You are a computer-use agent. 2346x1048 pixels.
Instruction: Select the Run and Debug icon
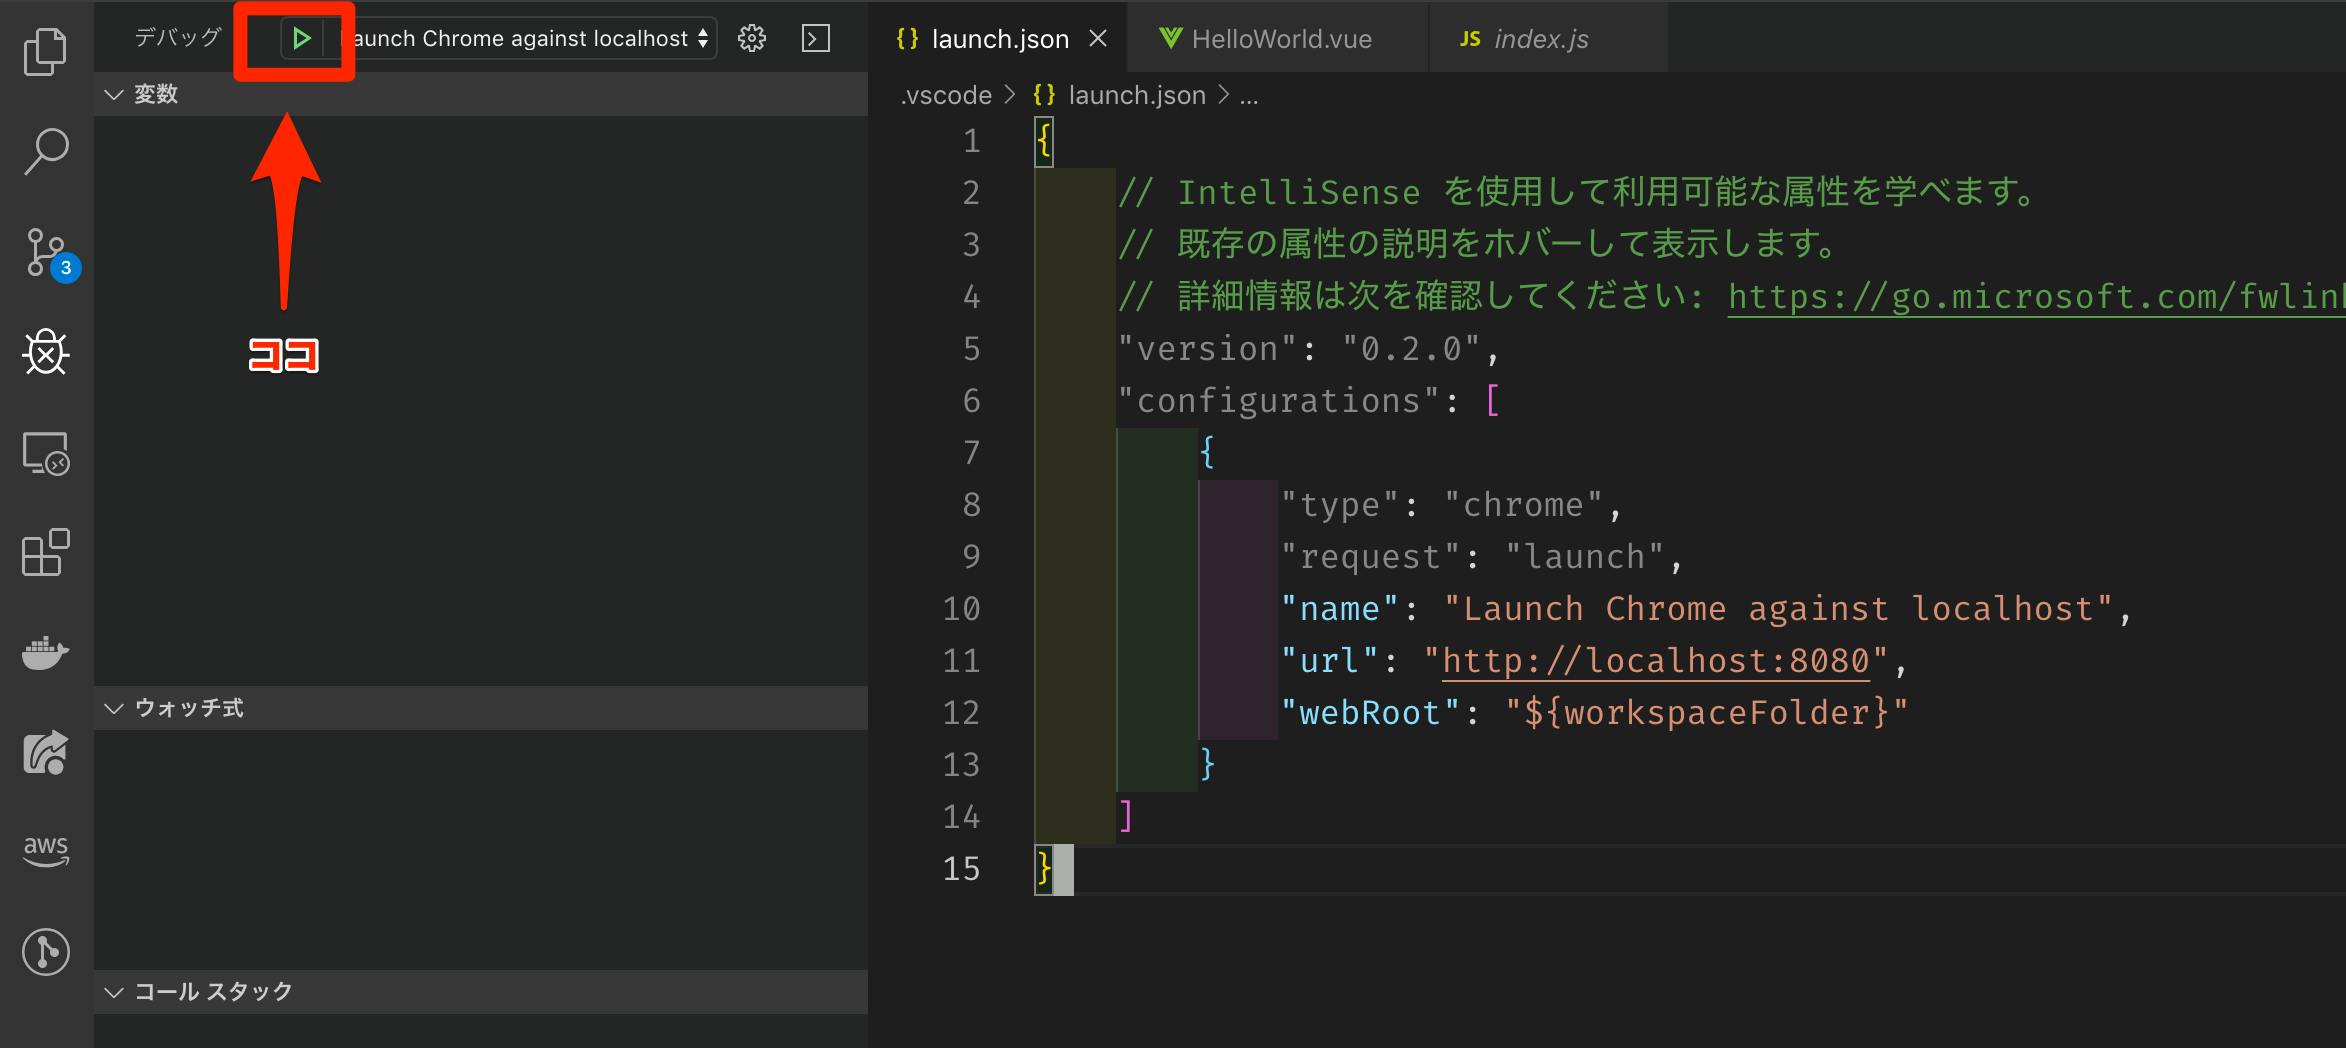pyautogui.click(x=46, y=352)
